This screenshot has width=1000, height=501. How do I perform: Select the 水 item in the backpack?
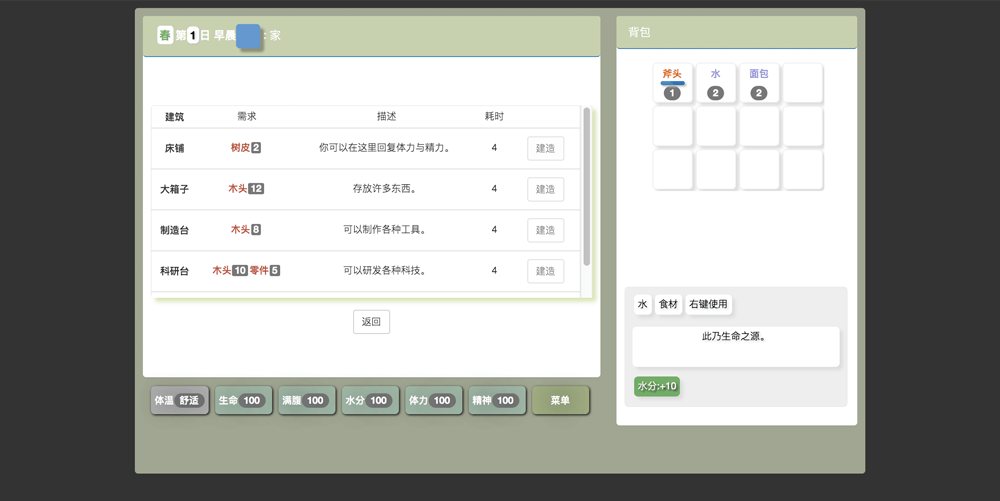(715, 83)
